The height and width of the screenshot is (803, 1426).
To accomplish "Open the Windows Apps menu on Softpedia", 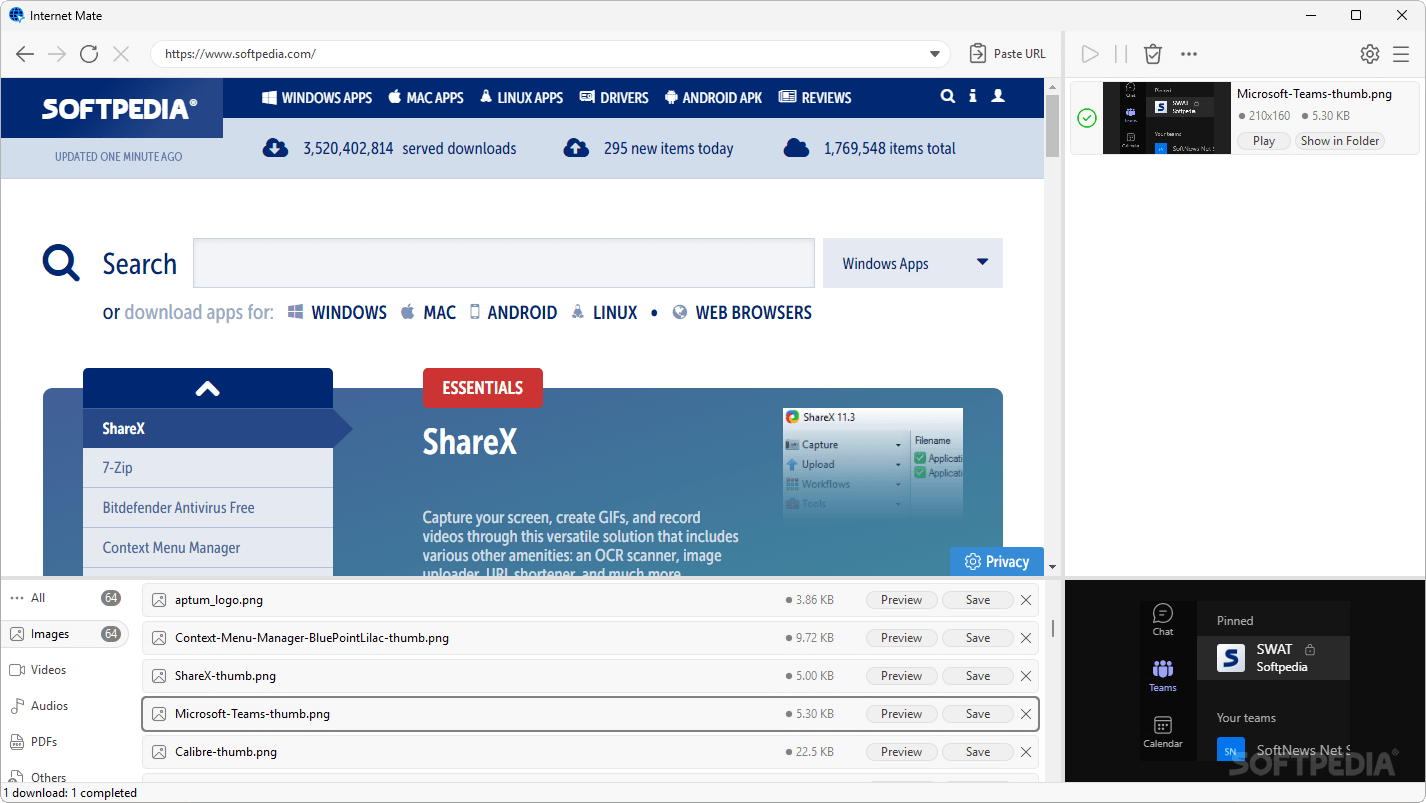I will coord(317,98).
